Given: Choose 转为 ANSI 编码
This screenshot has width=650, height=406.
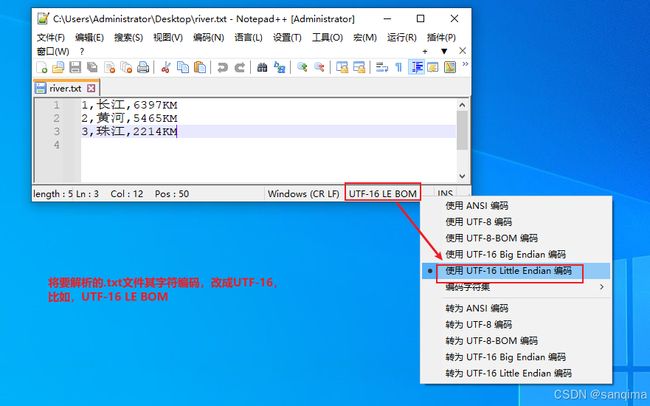Looking at the screenshot, I should 516,308.
